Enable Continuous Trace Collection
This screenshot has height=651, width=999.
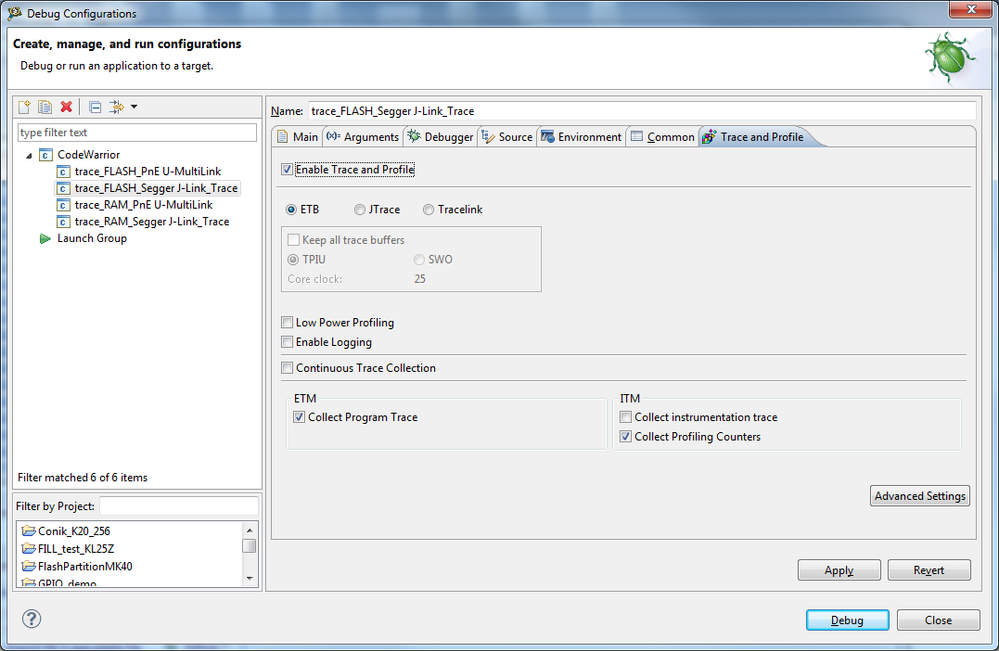(x=287, y=368)
